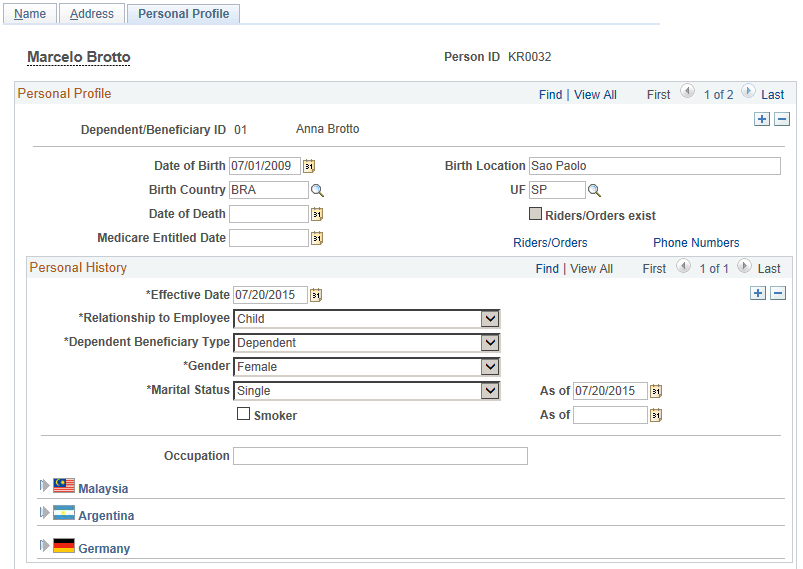Viewport: 803px width, 569px height.
Task: Show previous Personal Profile row arrow
Action: coord(687,91)
